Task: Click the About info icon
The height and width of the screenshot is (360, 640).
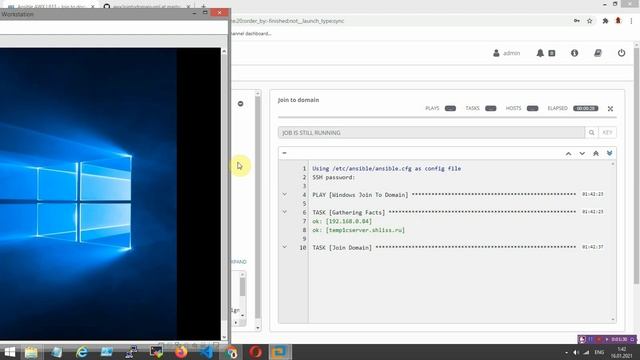Action: tap(574, 53)
